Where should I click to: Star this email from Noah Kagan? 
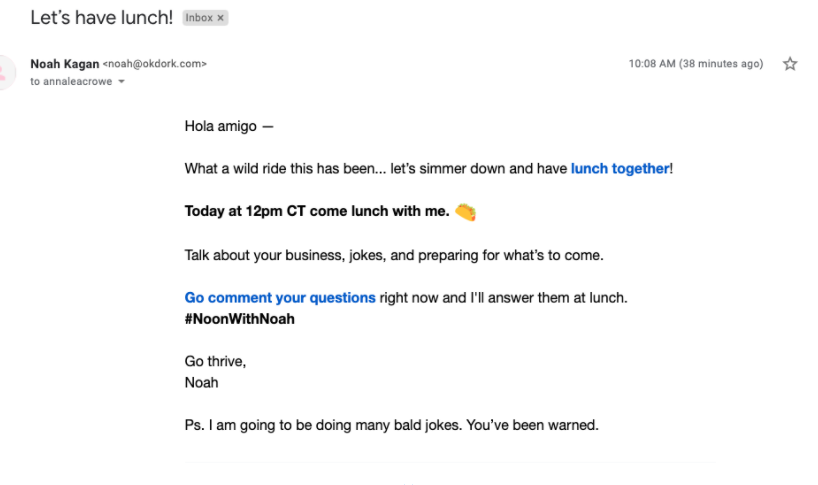789,64
